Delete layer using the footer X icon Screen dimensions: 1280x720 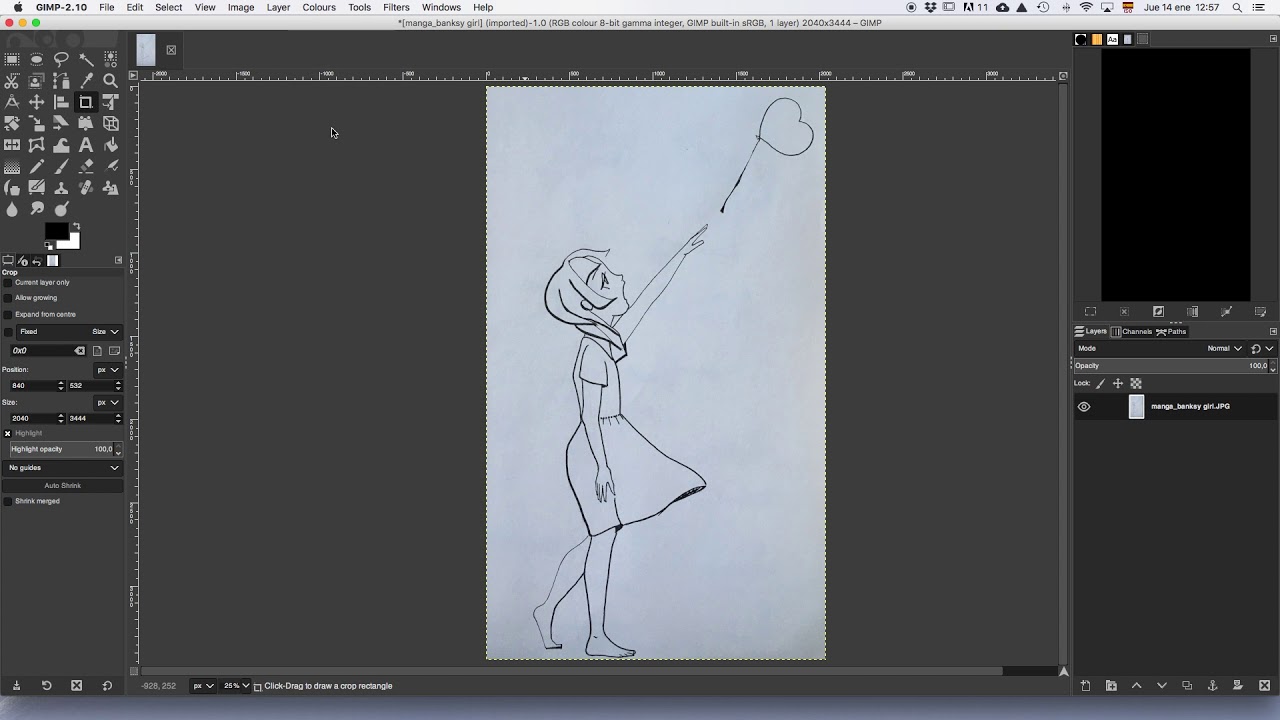(x=1264, y=686)
